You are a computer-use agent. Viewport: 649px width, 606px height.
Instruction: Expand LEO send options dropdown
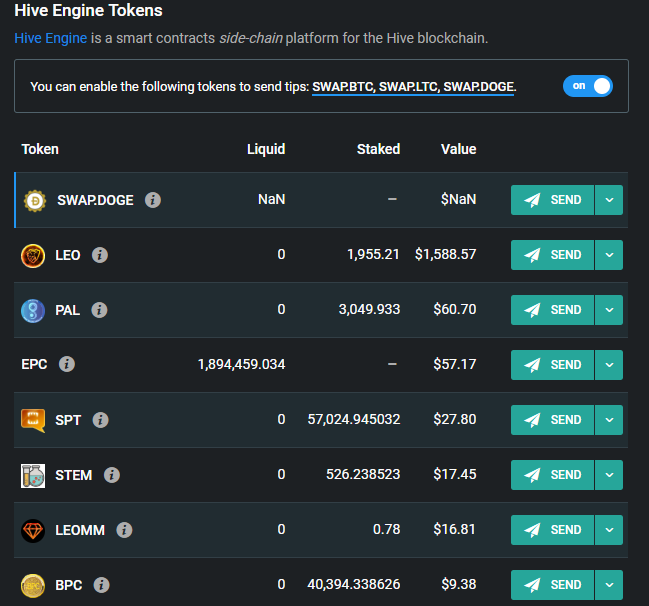[609, 255]
